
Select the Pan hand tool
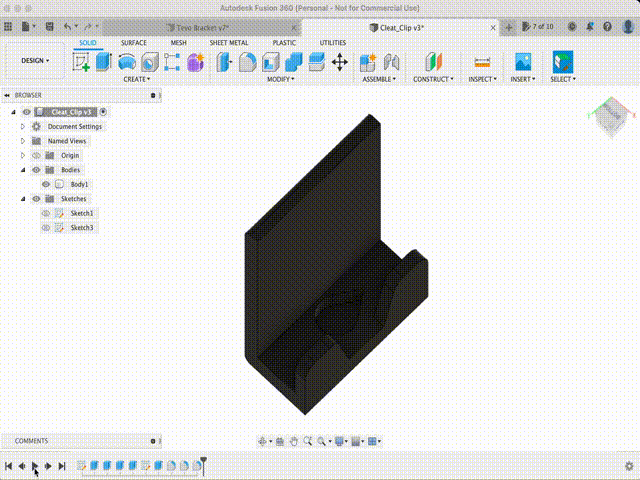pos(294,441)
